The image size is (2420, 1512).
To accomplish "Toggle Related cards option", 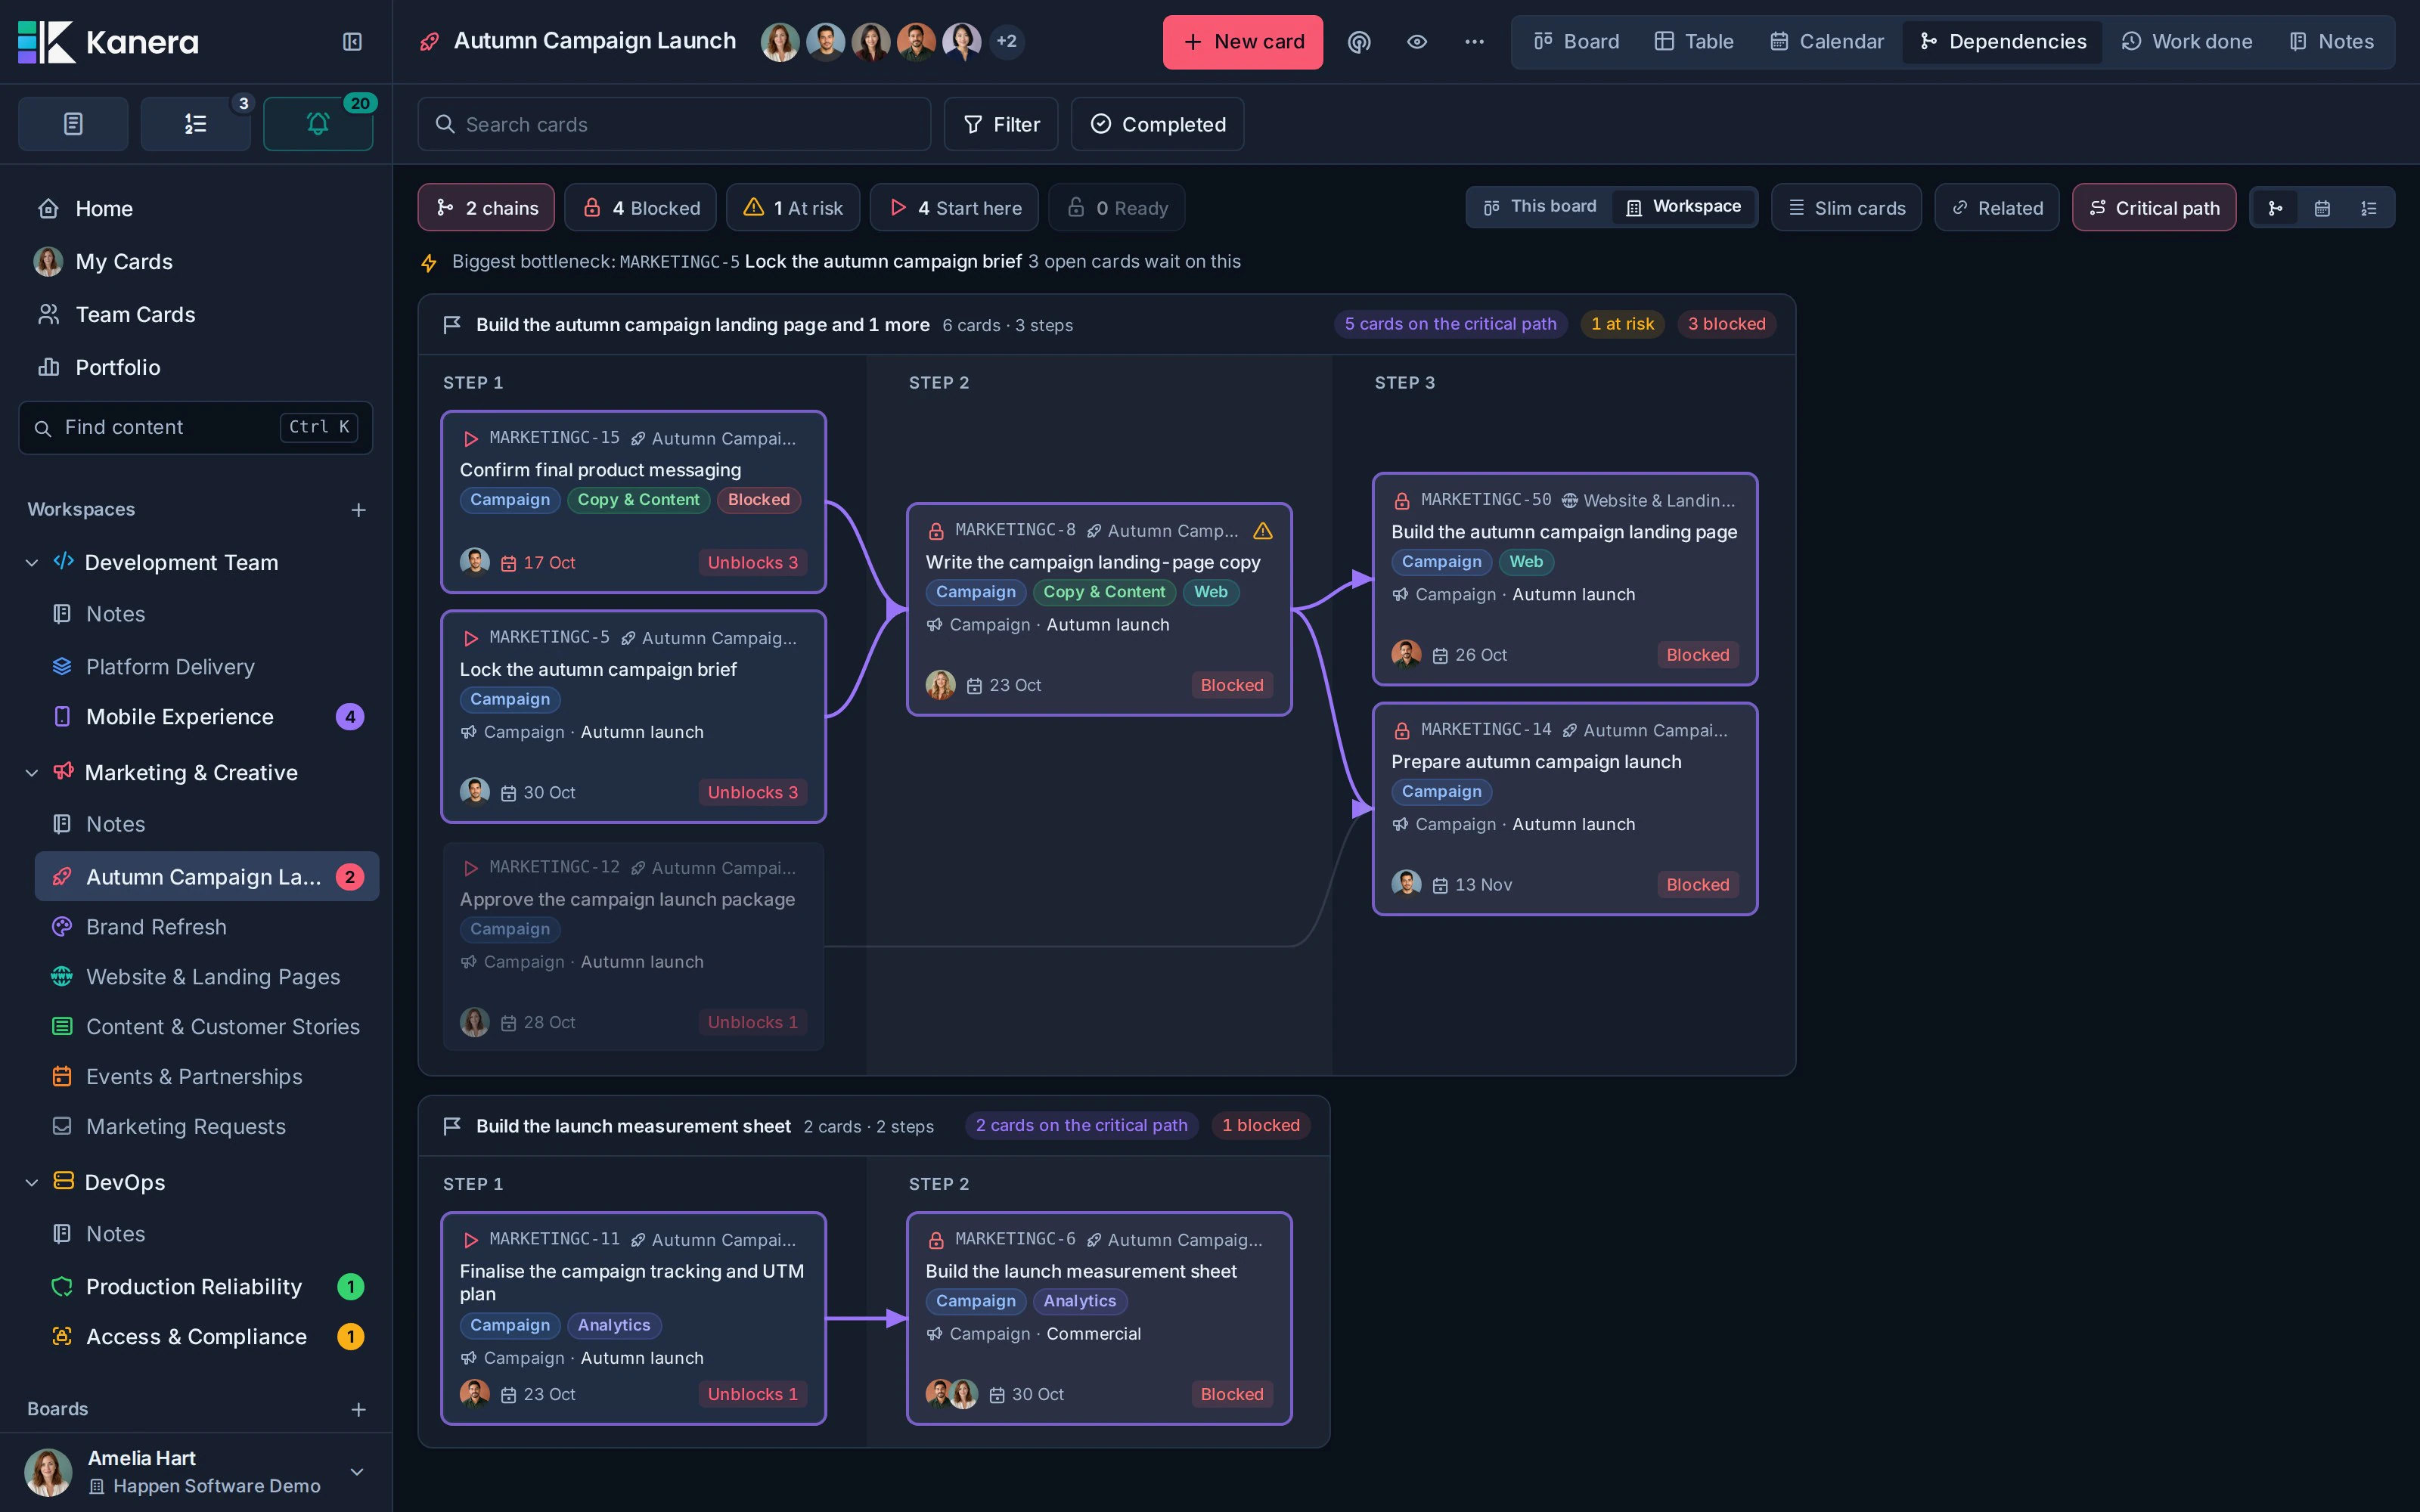I will click(1996, 208).
